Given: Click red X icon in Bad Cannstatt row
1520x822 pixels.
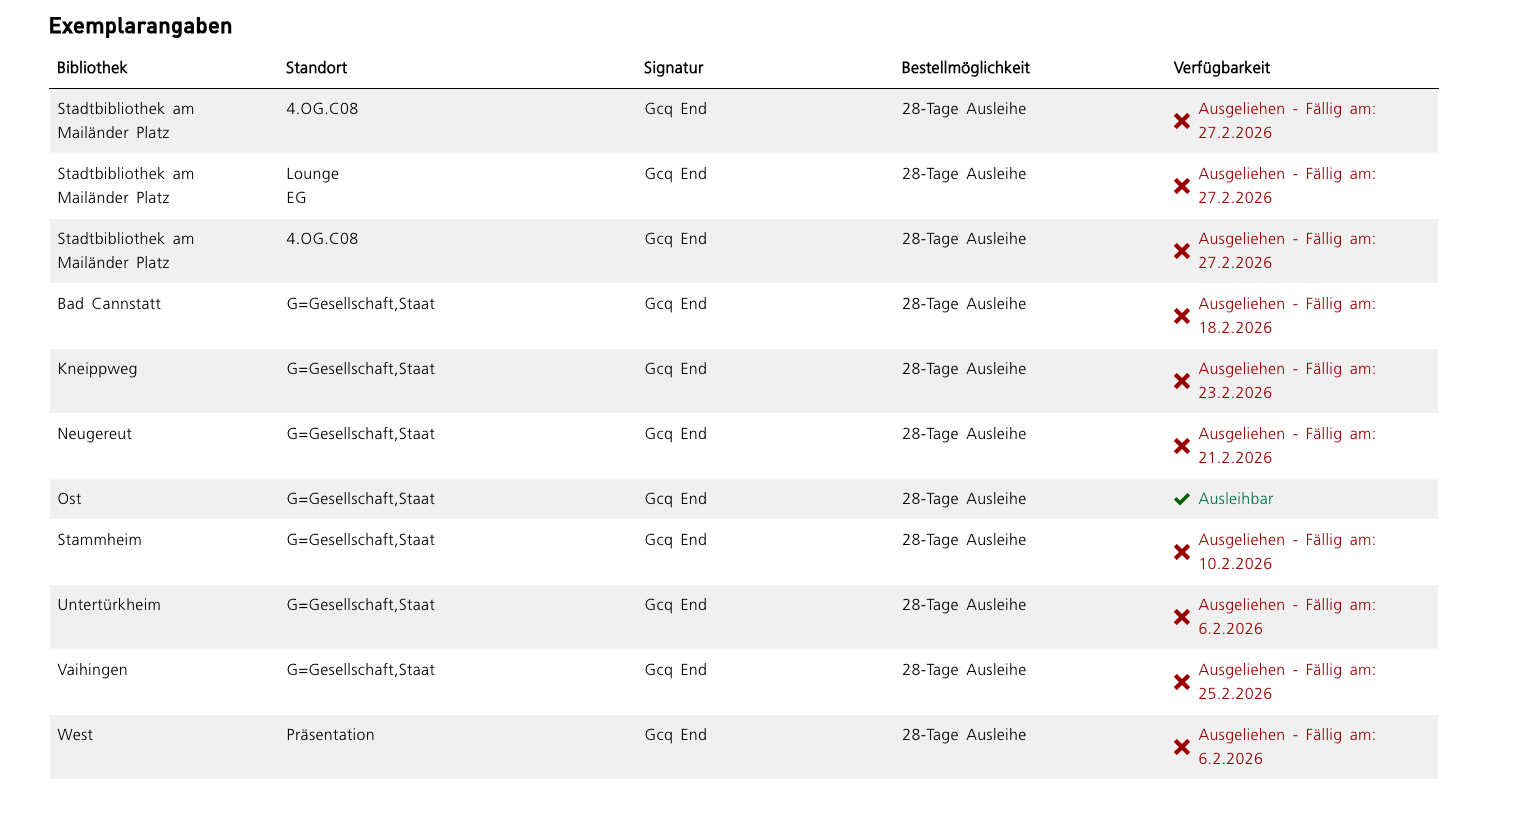Looking at the screenshot, I should click(x=1181, y=316).
